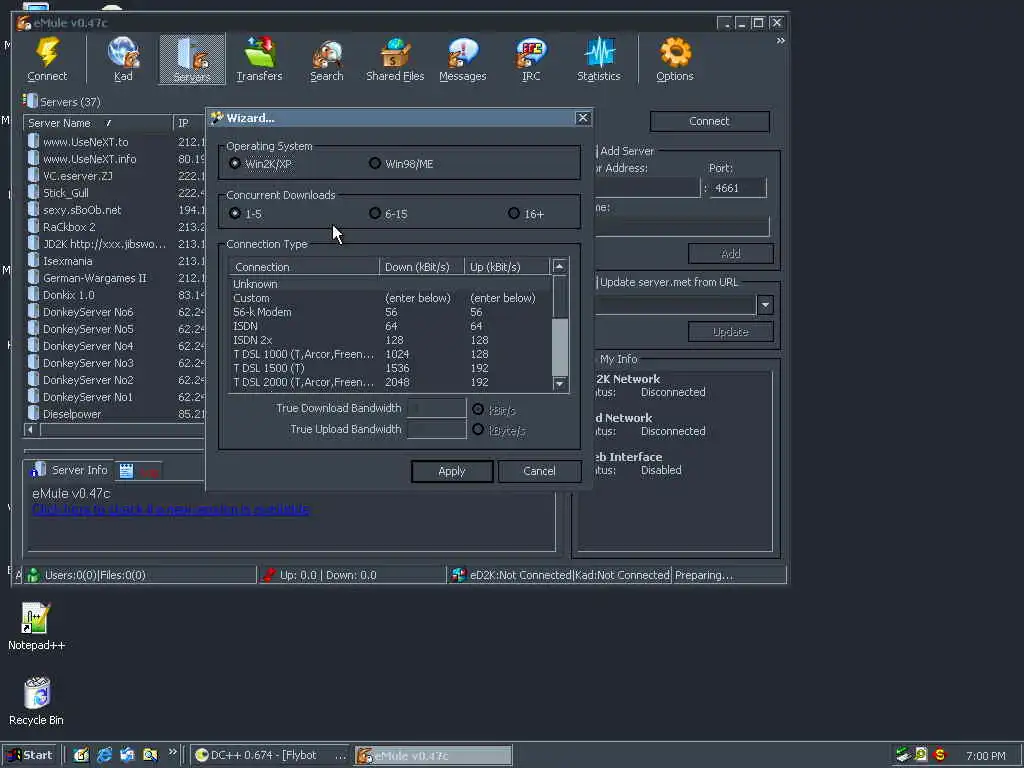The width and height of the screenshot is (1024, 768).
Task: Select the kByte/s unit radio button
Action: point(478,429)
